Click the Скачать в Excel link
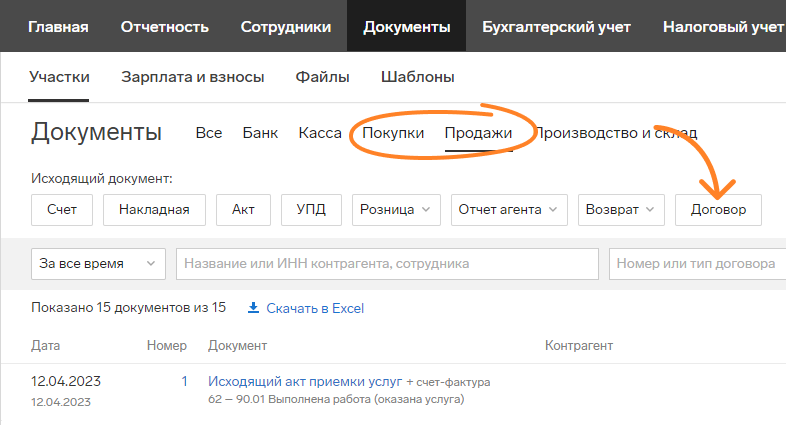The width and height of the screenshot is (786, 425). 315,308
